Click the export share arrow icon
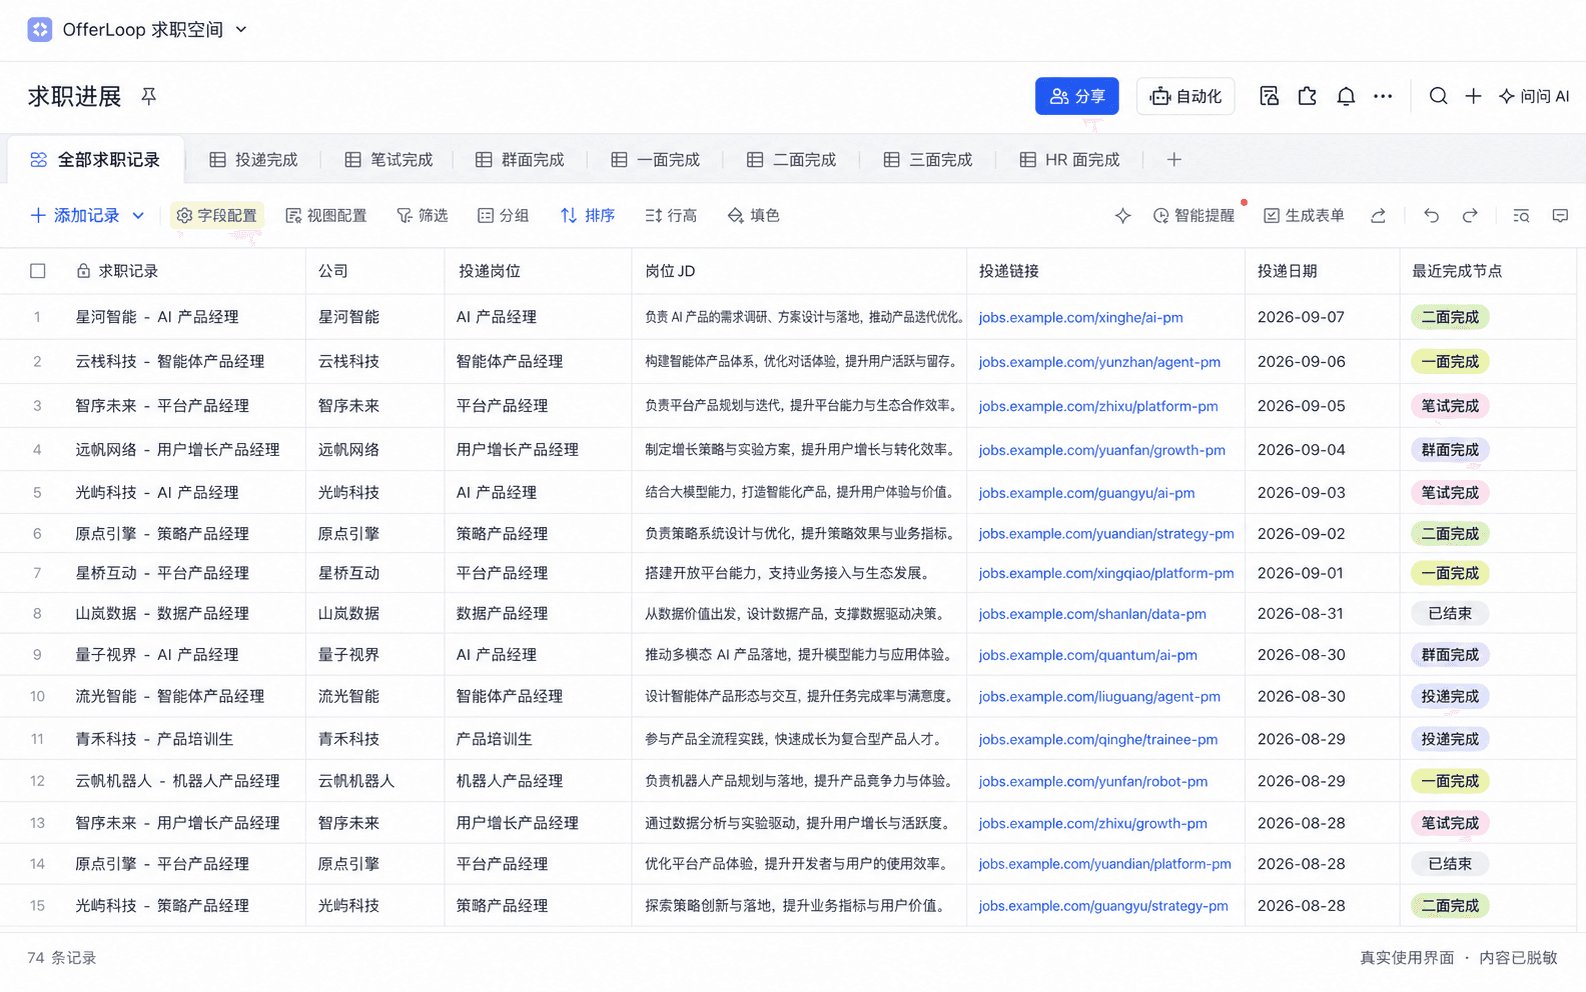The width and height of the screenshot is (1586, 992). [x=1378, y=215]
